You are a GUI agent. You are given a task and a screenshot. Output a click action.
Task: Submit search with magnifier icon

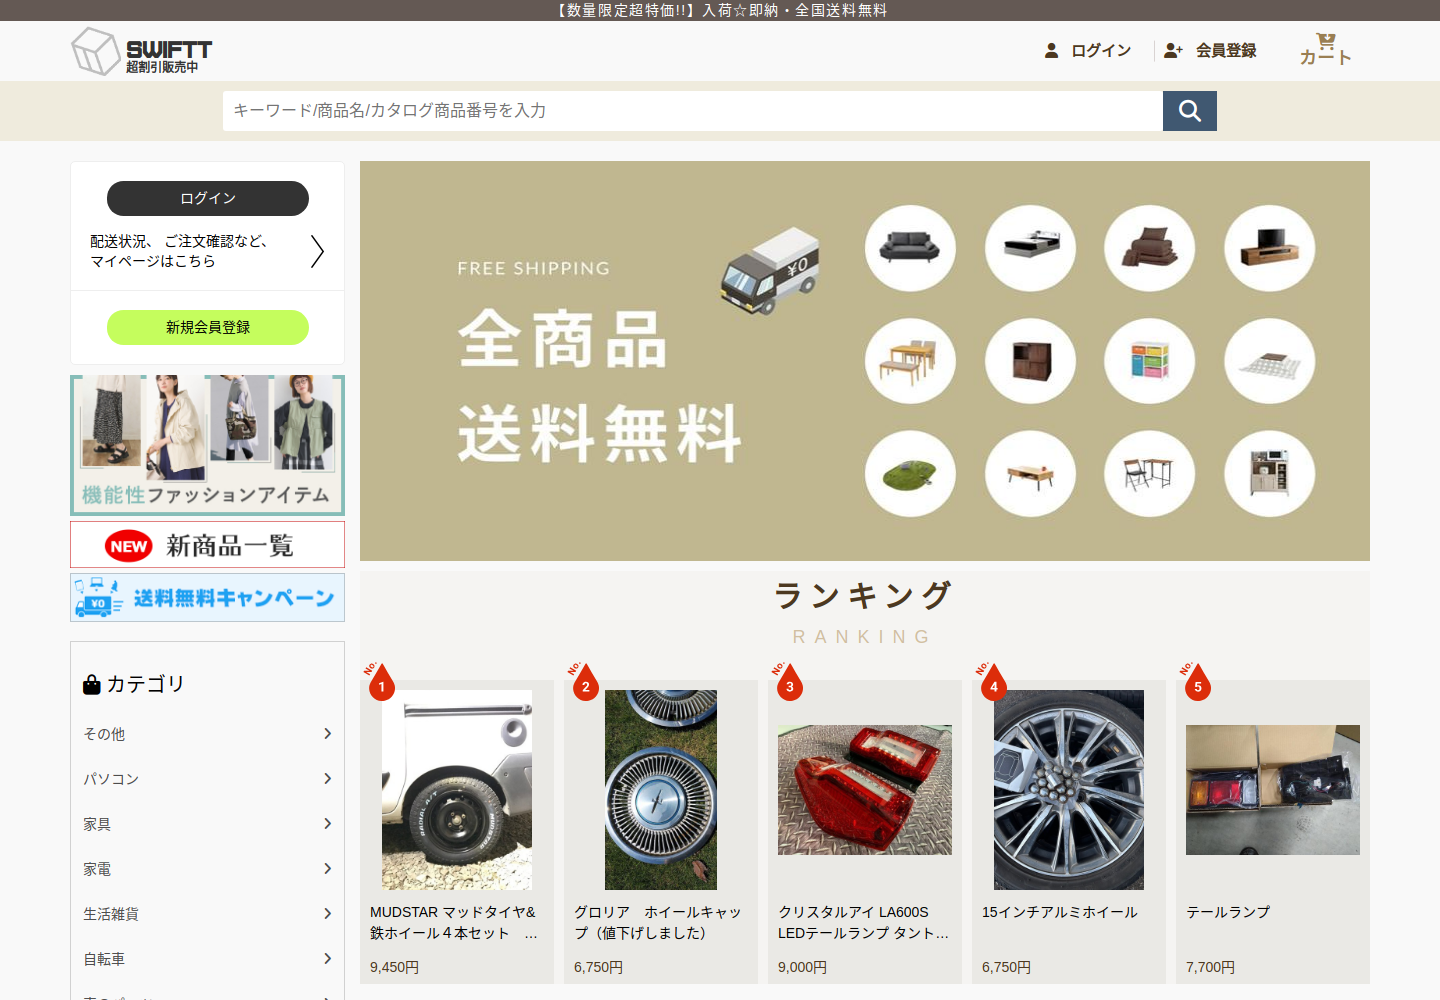coord(1190,111)
